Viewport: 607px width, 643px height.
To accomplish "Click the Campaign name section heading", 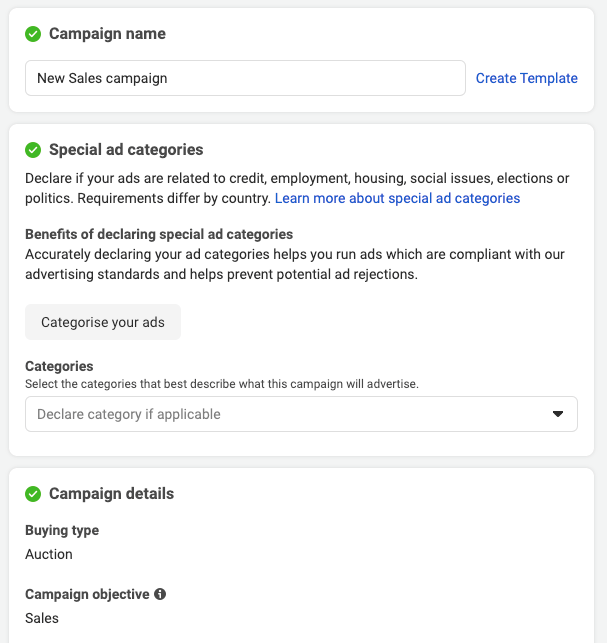I will [x=107, y=34].
